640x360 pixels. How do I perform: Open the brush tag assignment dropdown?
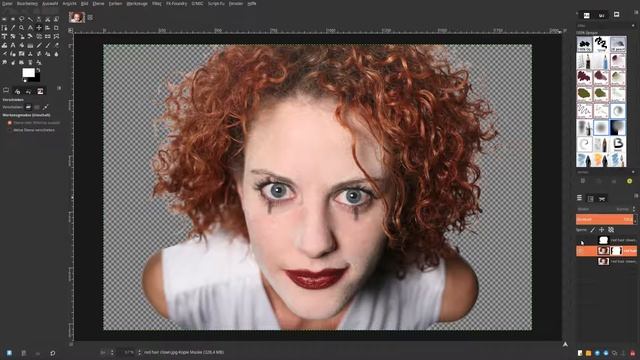pos(633,172)
